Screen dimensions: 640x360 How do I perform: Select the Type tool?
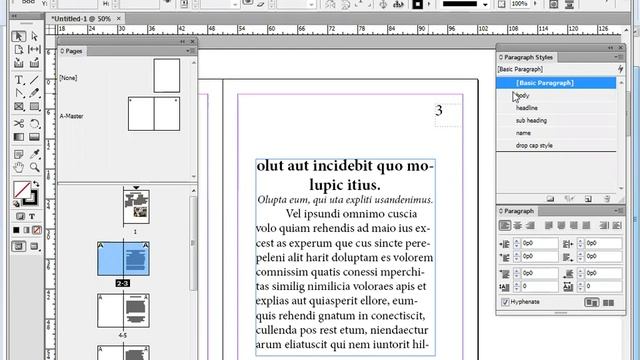tap(18, 80)
